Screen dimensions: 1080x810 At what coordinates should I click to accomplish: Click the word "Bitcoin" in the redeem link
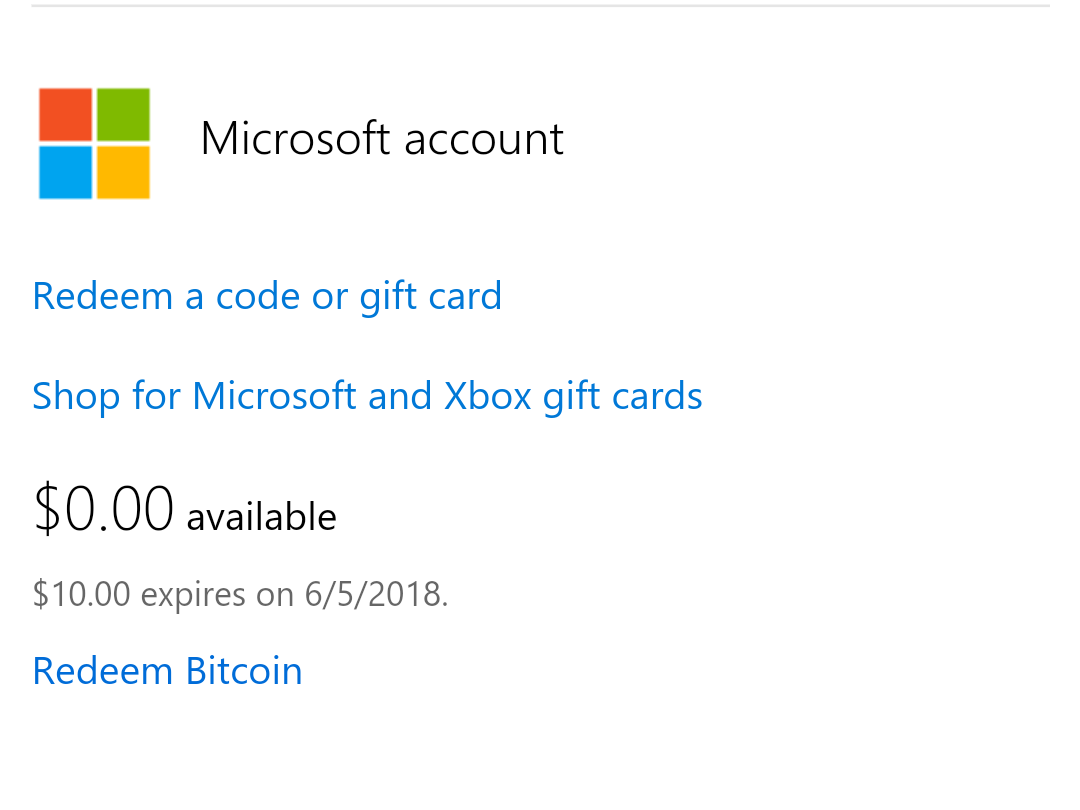244,671
